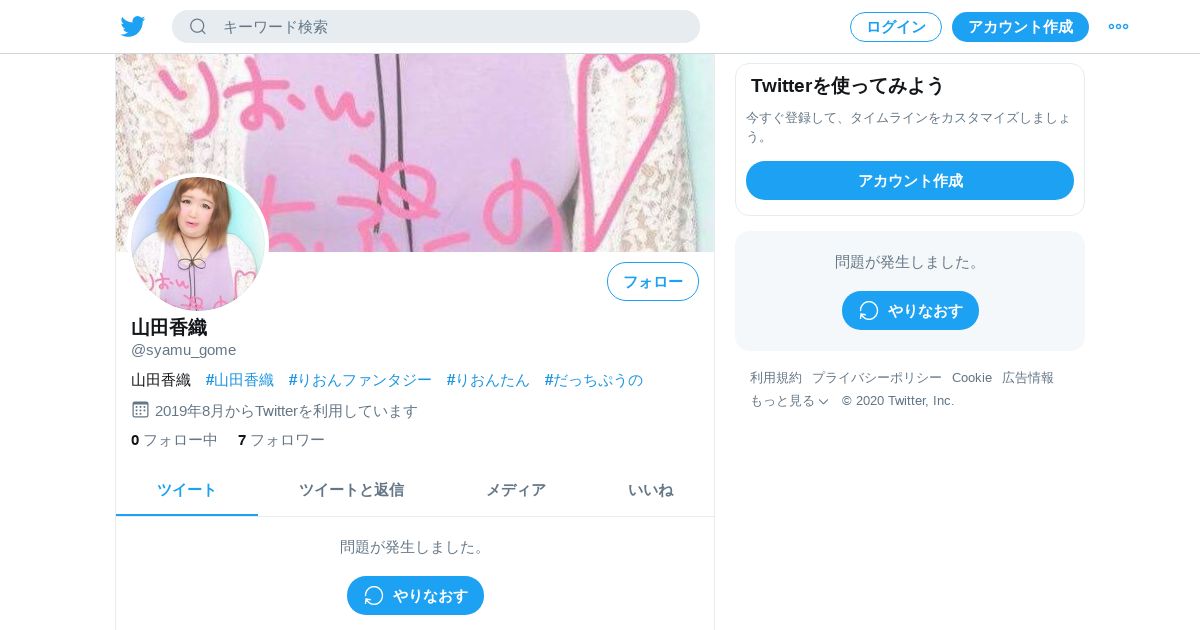Open the profile avatar picture
Viewport: 1200px width, 630px height.
point(199,243)
